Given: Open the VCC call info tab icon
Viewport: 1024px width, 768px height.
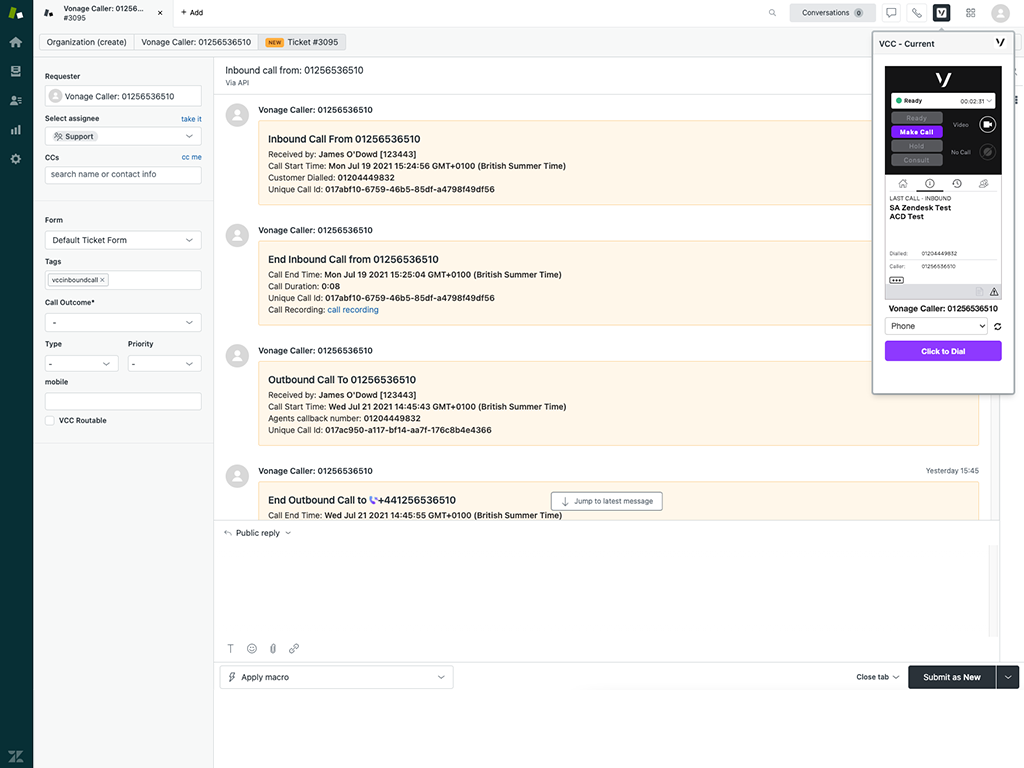Looking at the screenshot, I should 929,184.
